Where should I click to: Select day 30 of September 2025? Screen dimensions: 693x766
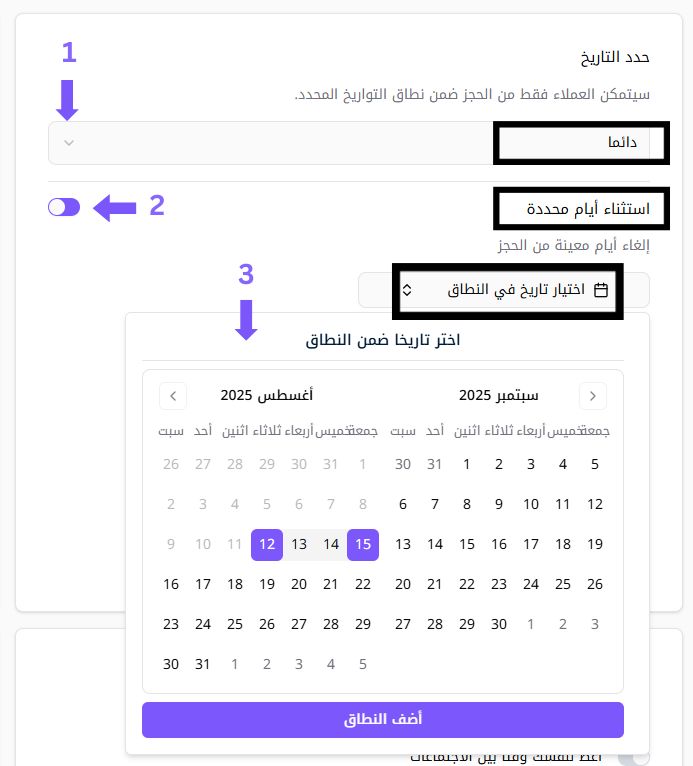pyautogui.click(x=499, y=624)
